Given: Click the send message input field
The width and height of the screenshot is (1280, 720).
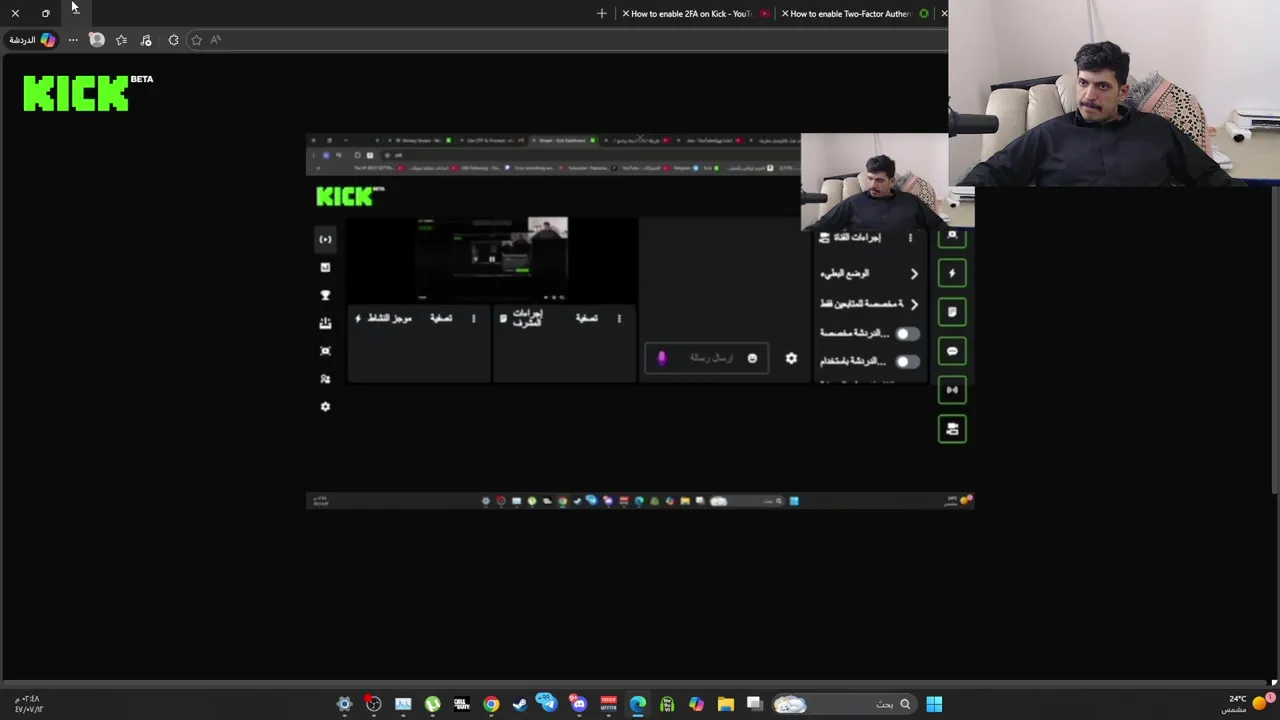Looking at the screenshot, I should click(x=707, y=358).
